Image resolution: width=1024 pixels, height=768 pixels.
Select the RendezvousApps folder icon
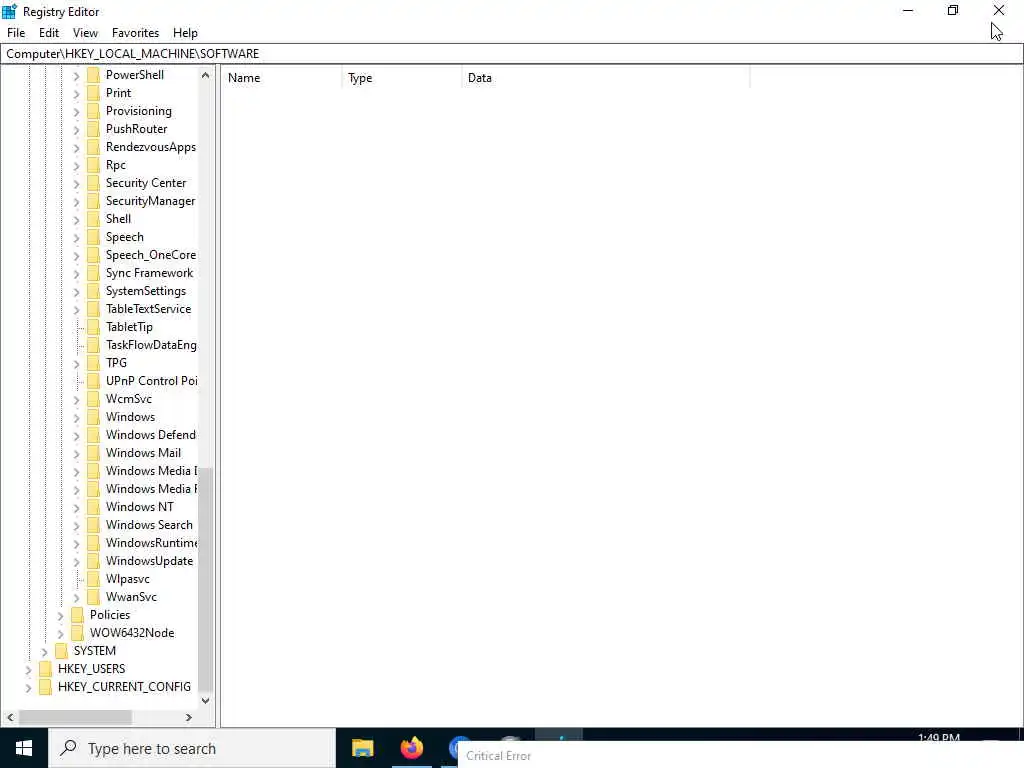pos(93,147)
